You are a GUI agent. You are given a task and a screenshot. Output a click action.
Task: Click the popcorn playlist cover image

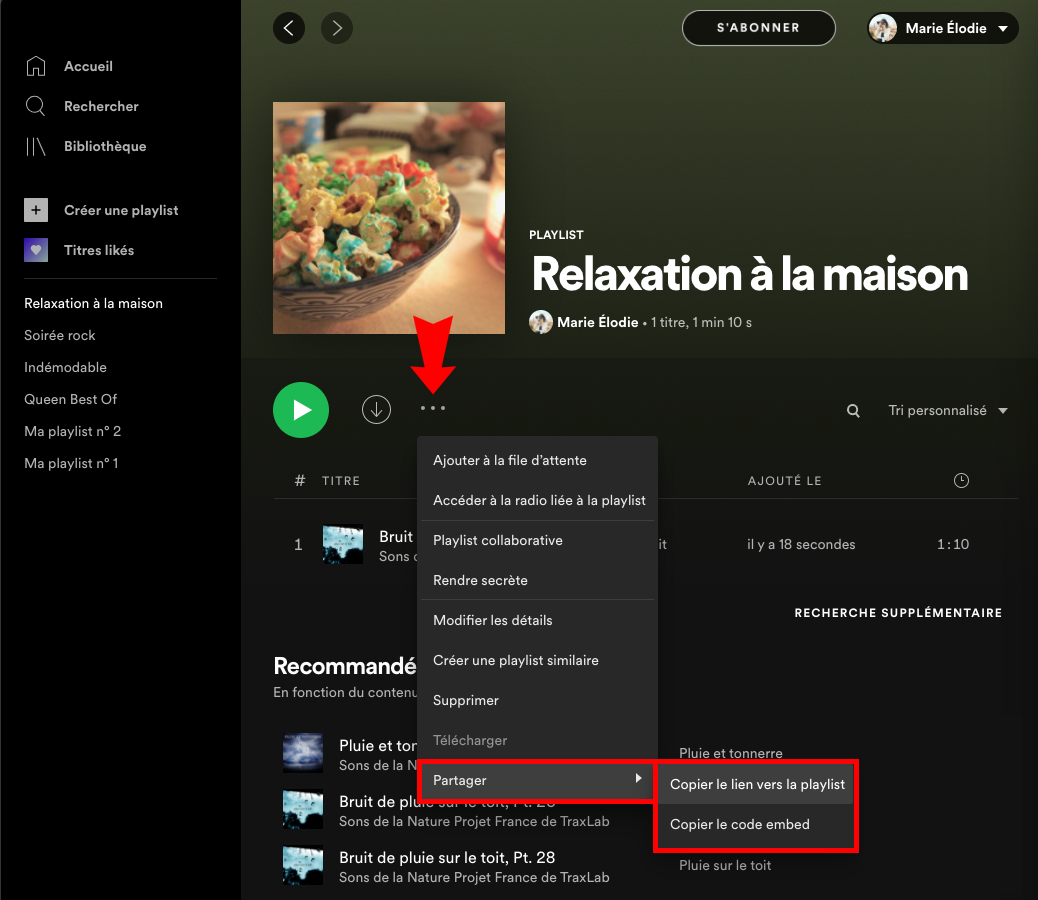coord(389,217)
